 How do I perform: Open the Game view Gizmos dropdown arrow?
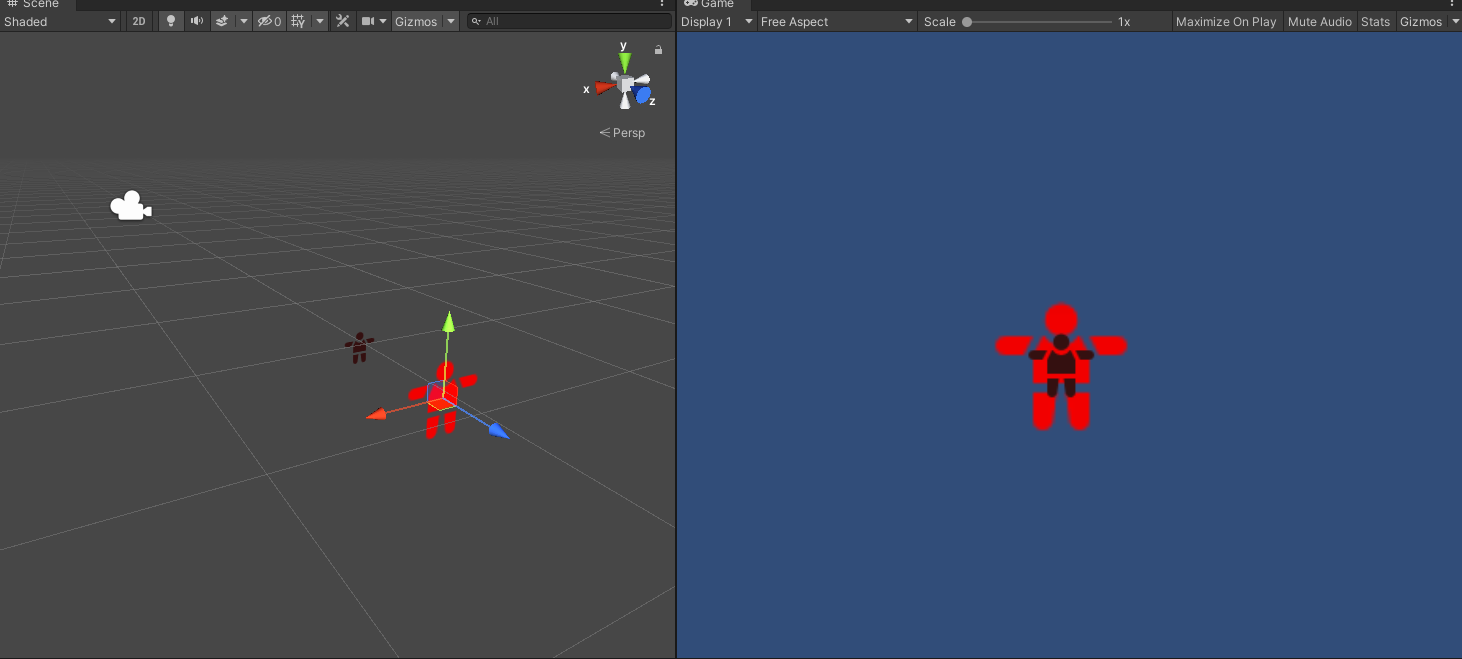click(x=1453, y=21)
